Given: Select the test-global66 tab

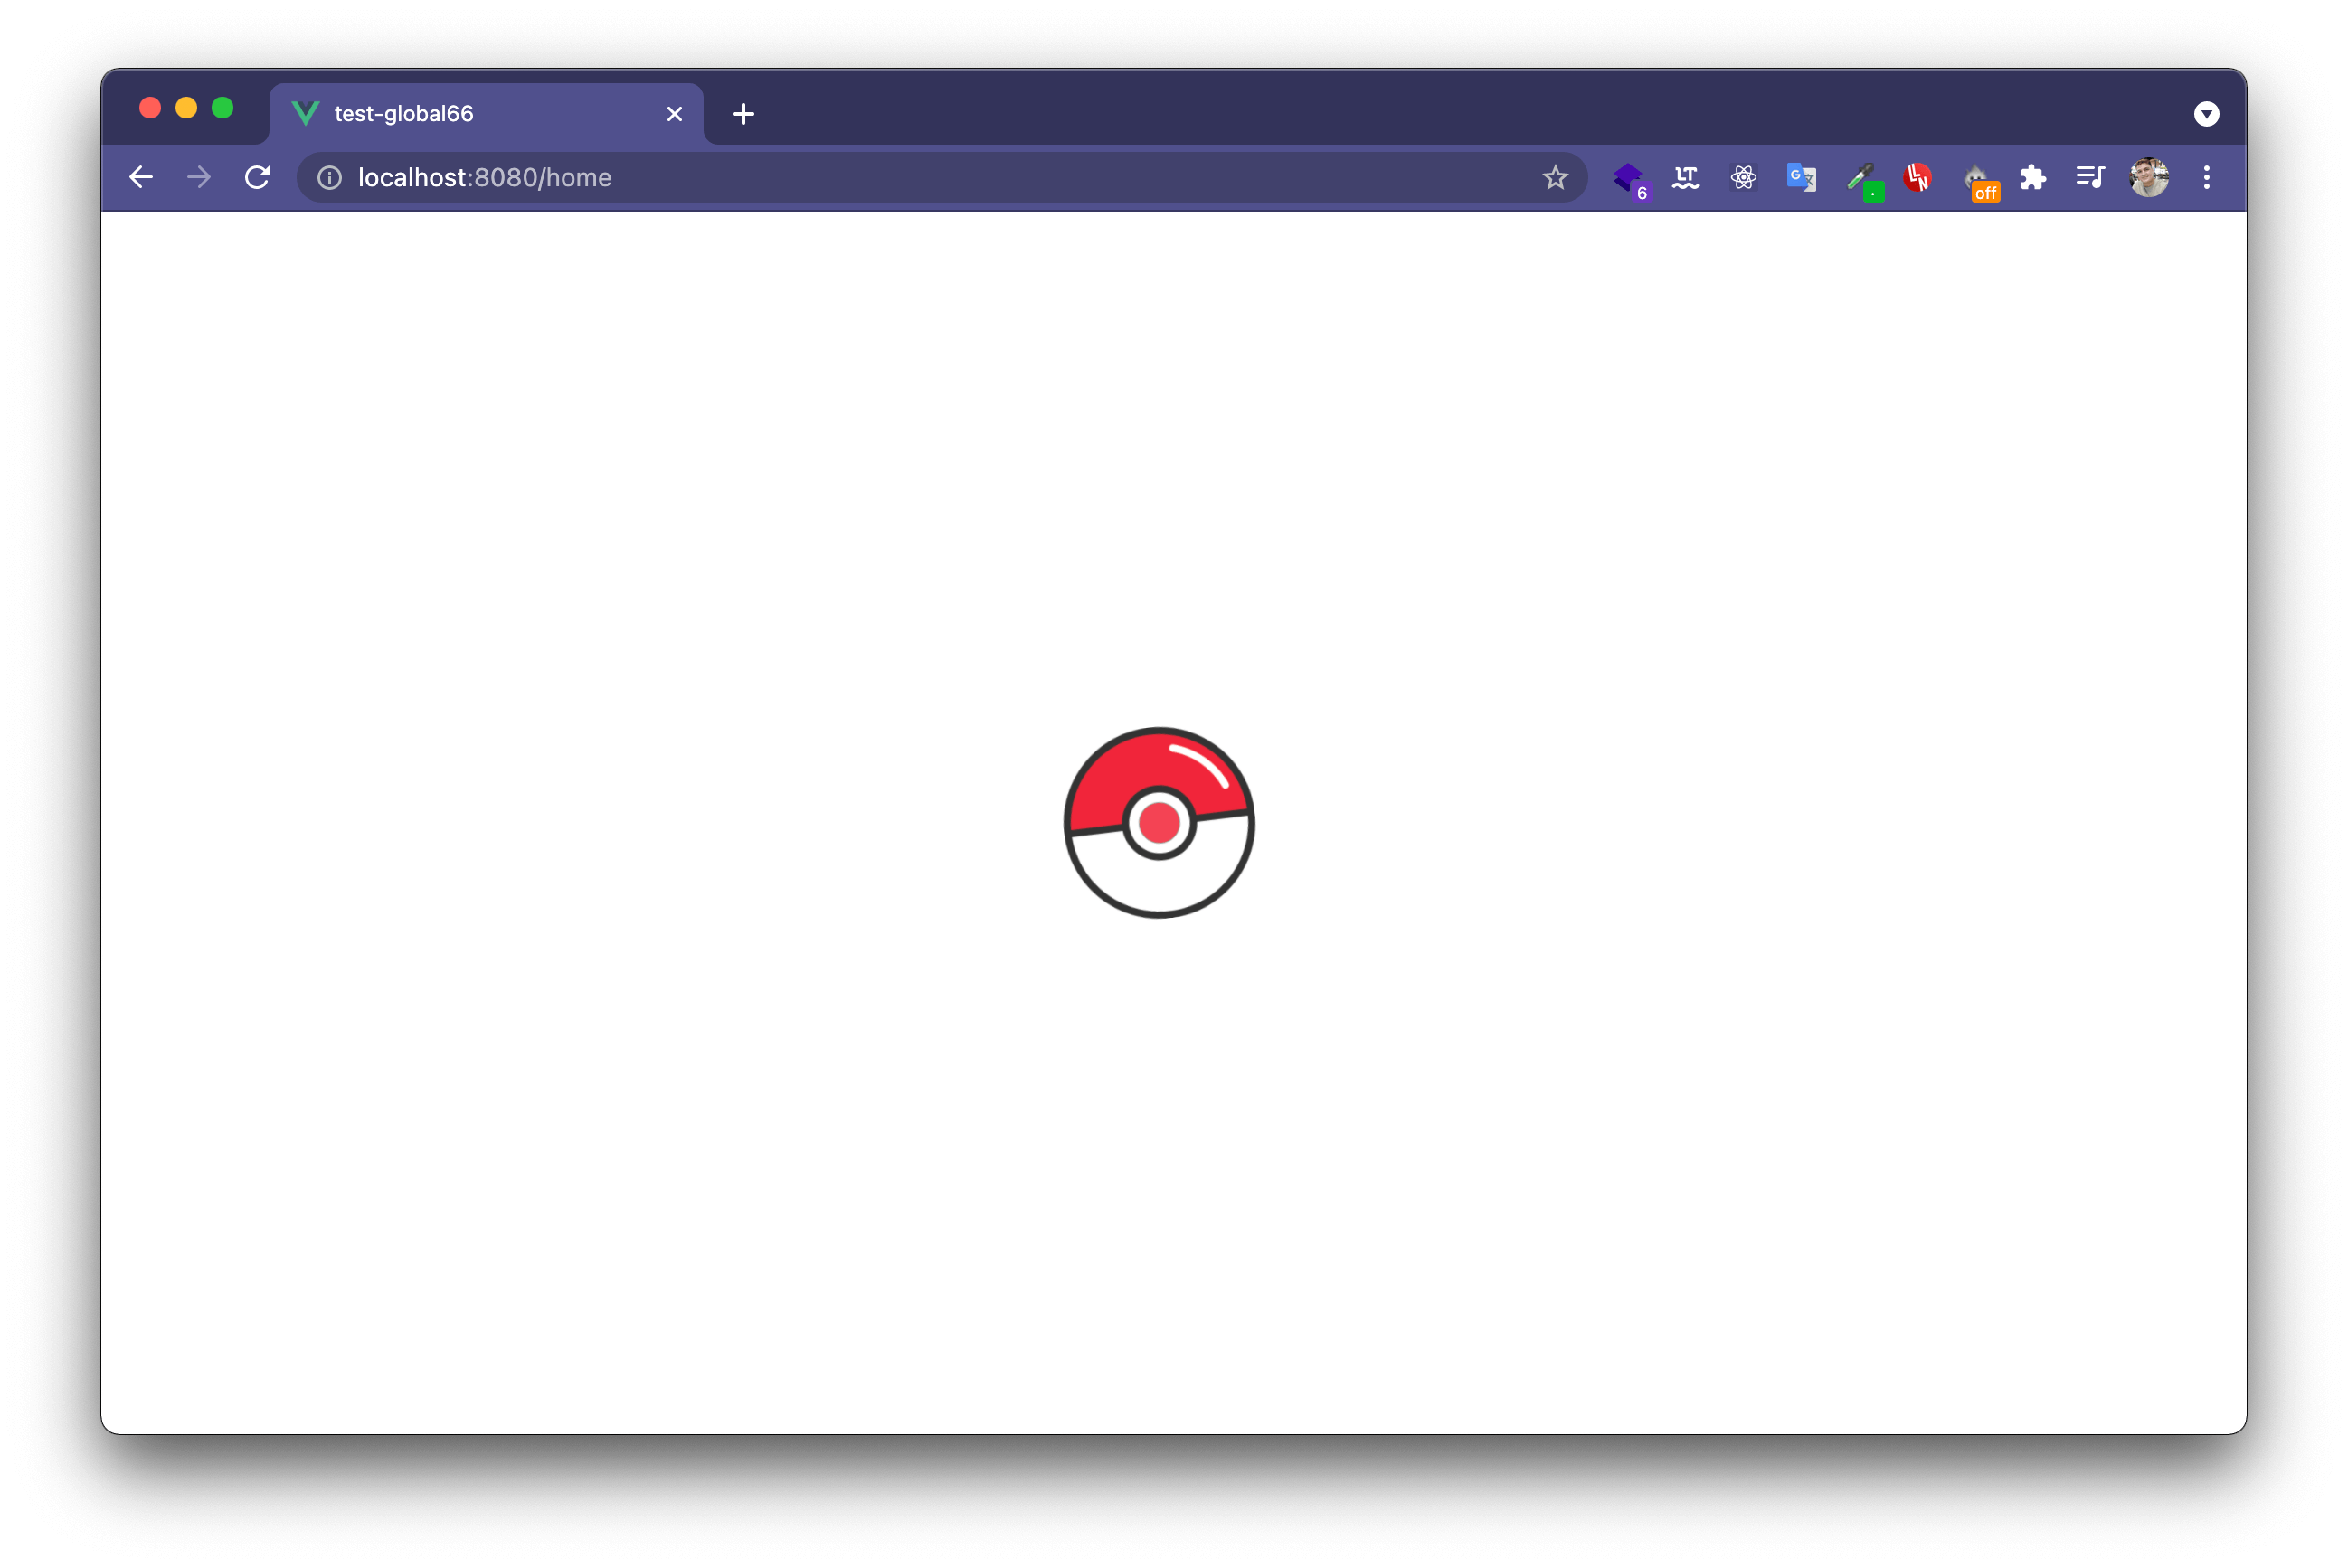Looking at the screenshot, I should click(x=460, y=114).
